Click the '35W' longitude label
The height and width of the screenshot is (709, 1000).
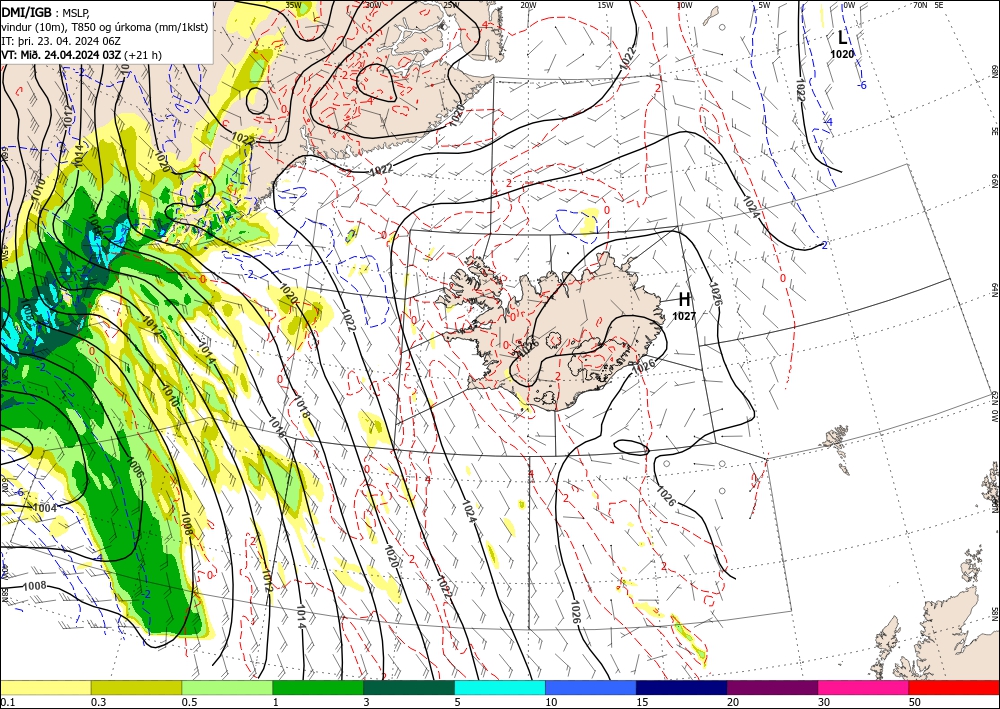click(293, 5)
